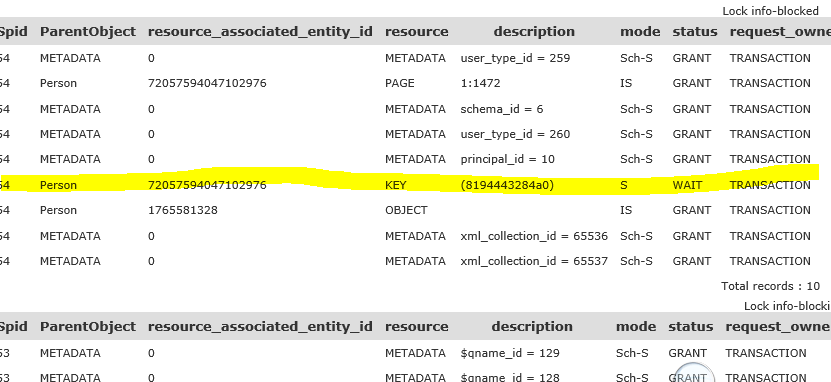The image size is (831, 382).
Task: Click Sch-S mode in the 'principal_id = 10' row
Action: point(636,159)
